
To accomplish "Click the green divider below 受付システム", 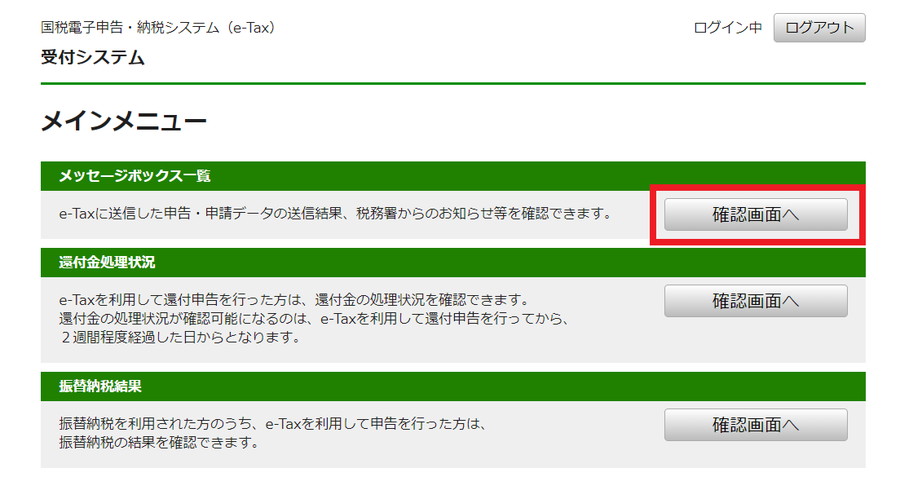I will tap(453, 84).
